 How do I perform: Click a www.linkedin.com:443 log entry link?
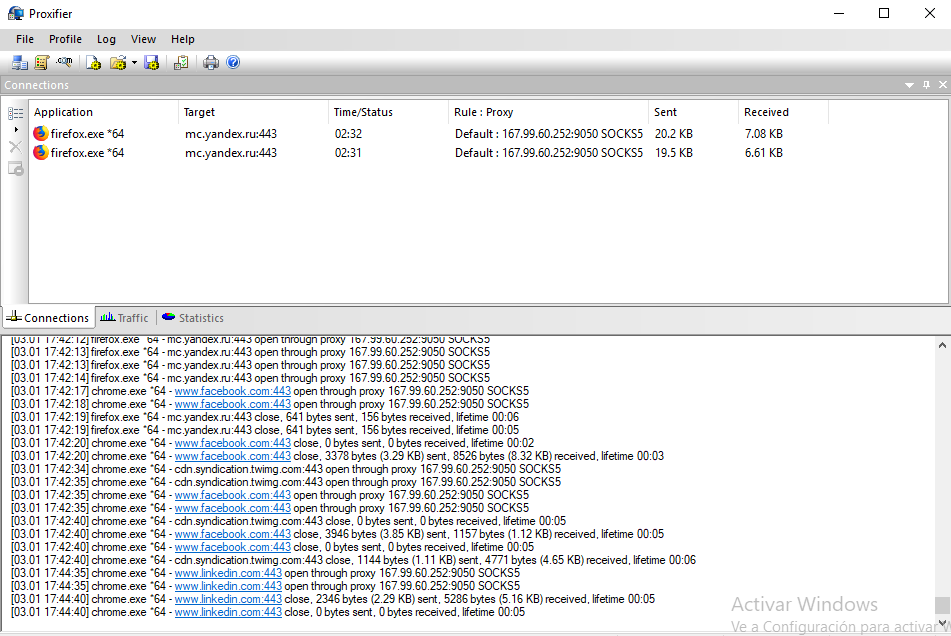pos(227,572)
